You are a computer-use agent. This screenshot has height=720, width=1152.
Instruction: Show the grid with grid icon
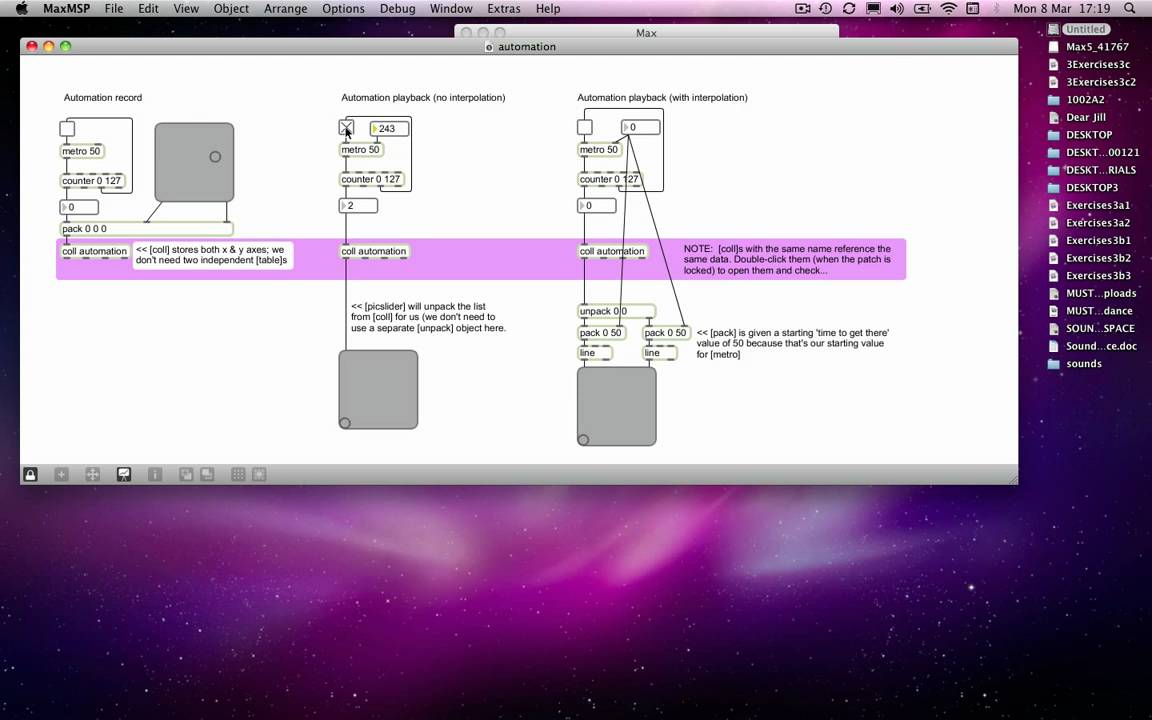click(x=238, y=475)
